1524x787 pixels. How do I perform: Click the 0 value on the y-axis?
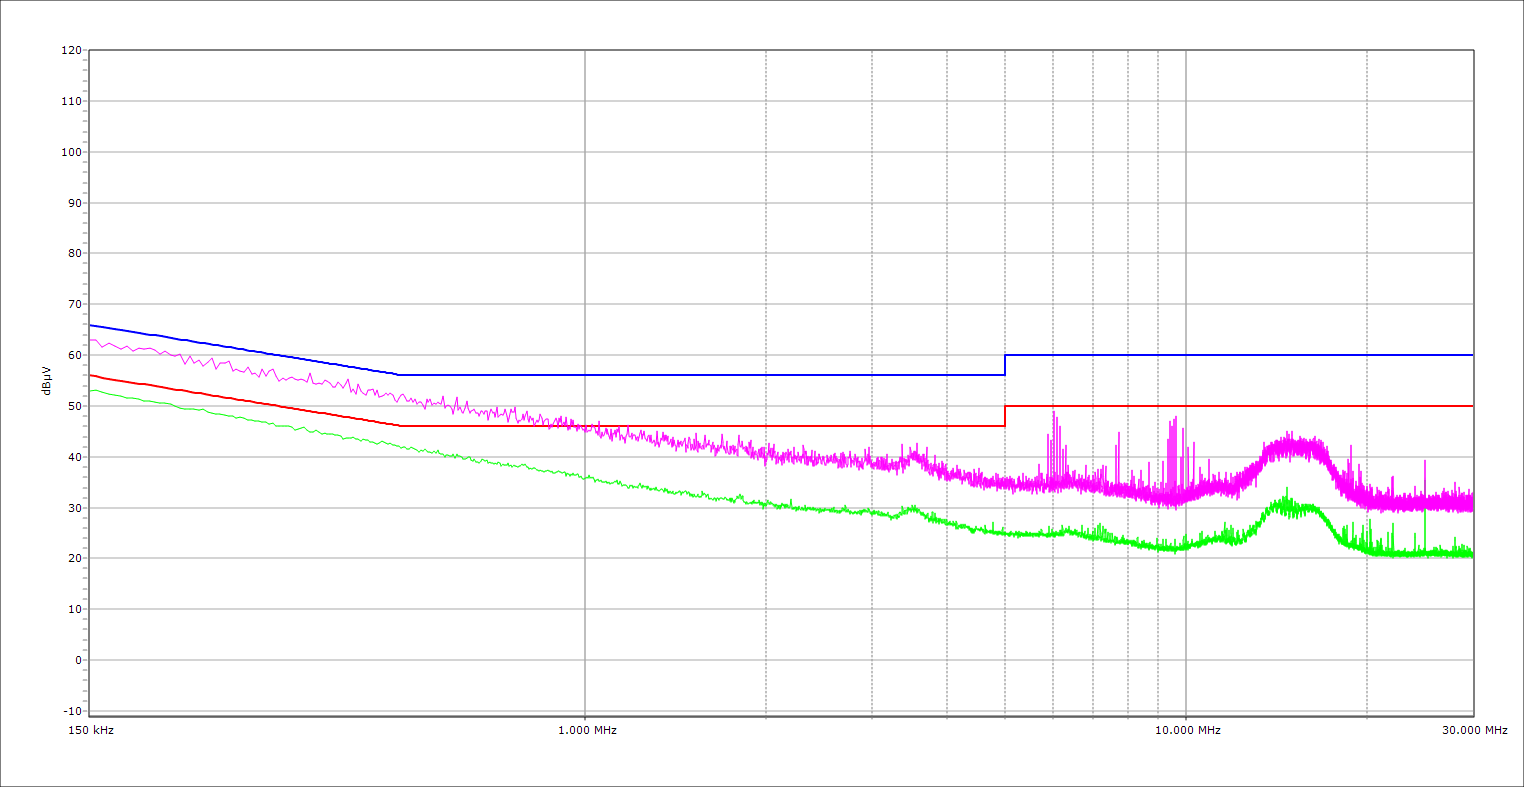(x=77, y=660)
